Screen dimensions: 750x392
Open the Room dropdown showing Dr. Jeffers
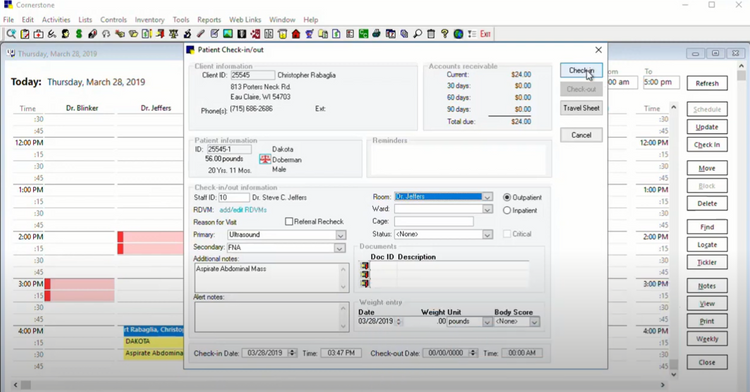tap(487, 197)
